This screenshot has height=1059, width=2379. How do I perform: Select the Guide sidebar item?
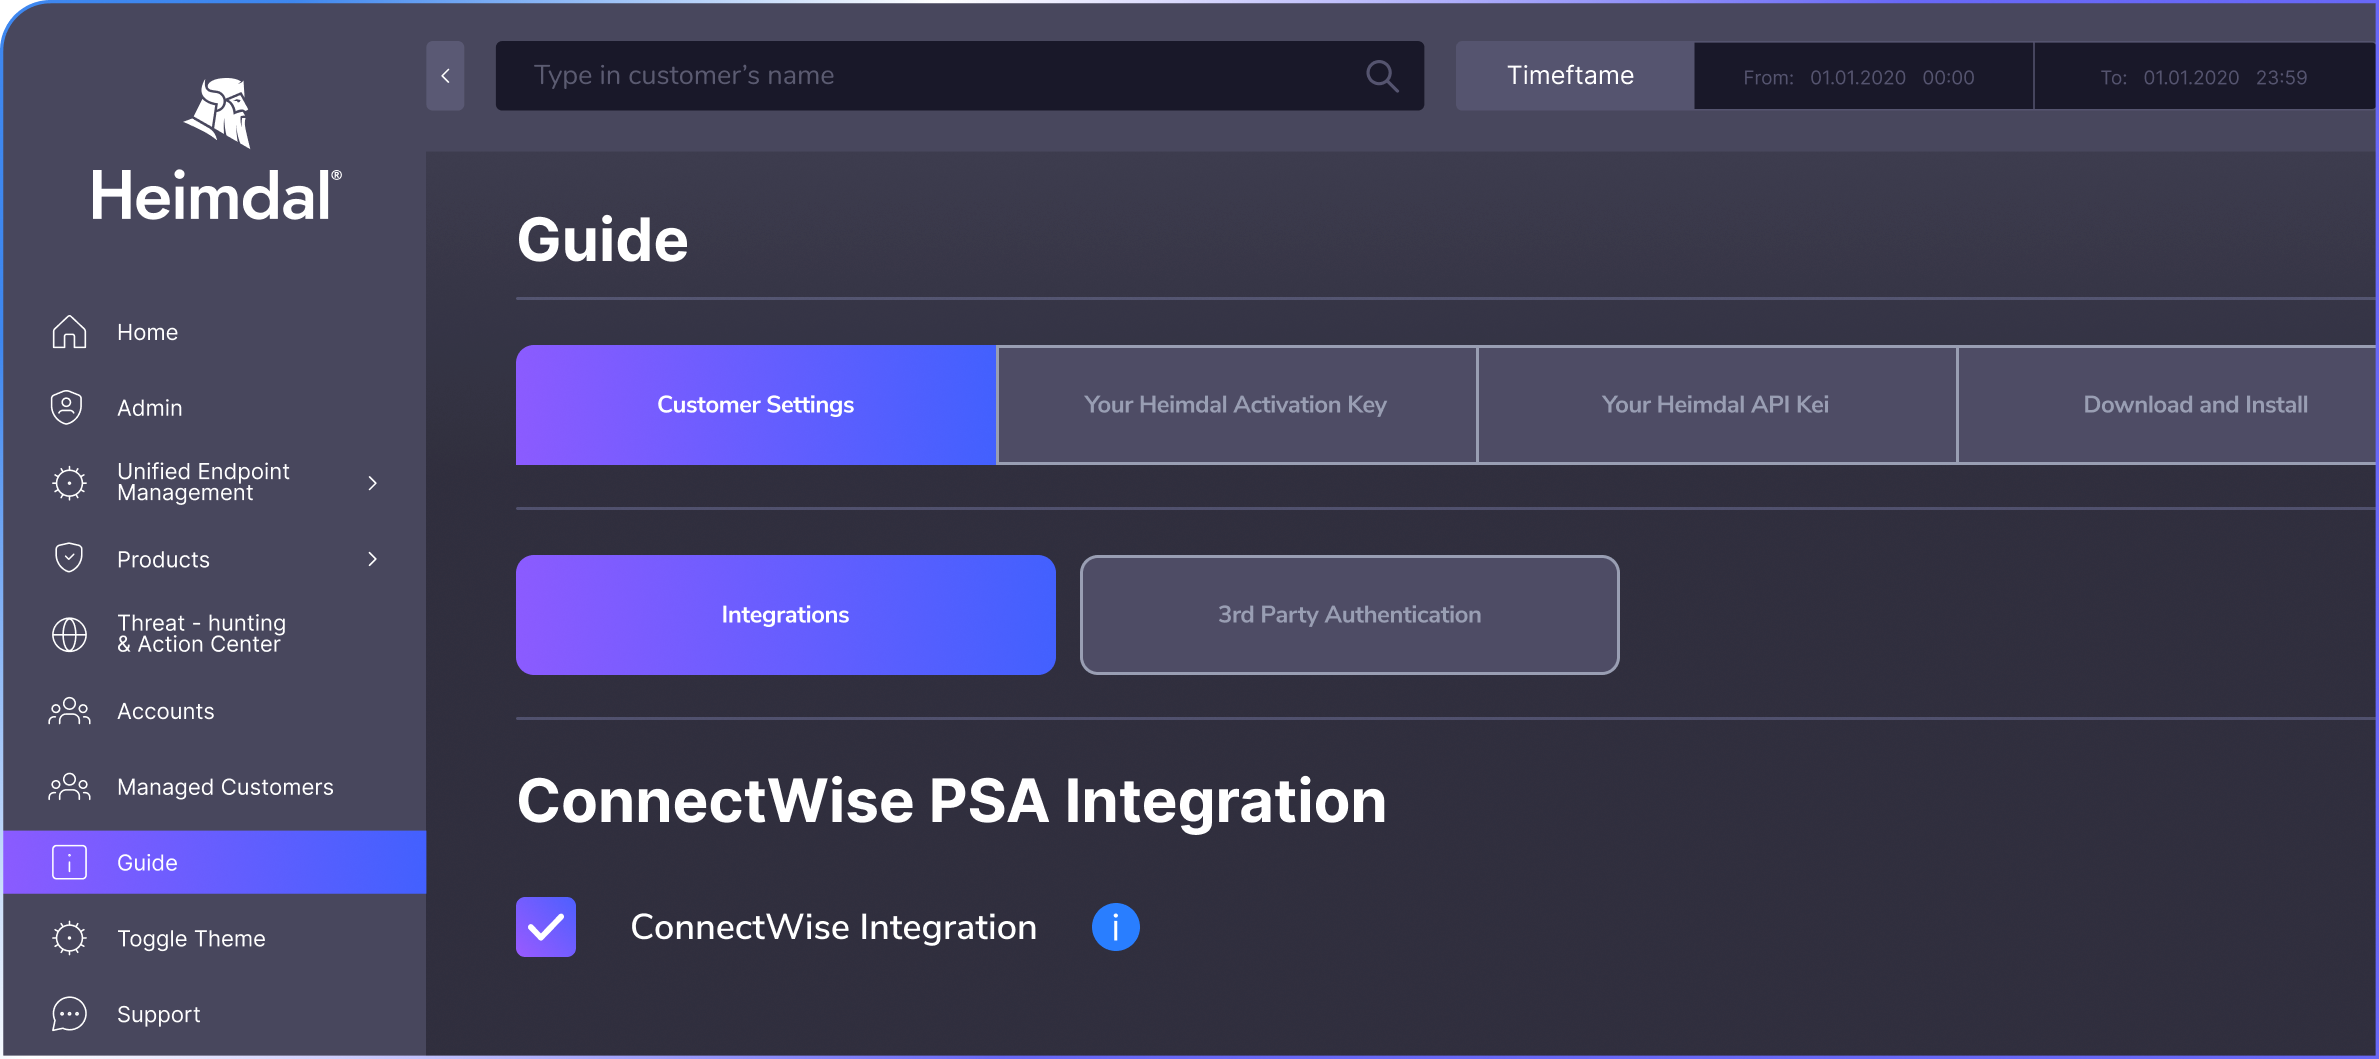[214, 862]
